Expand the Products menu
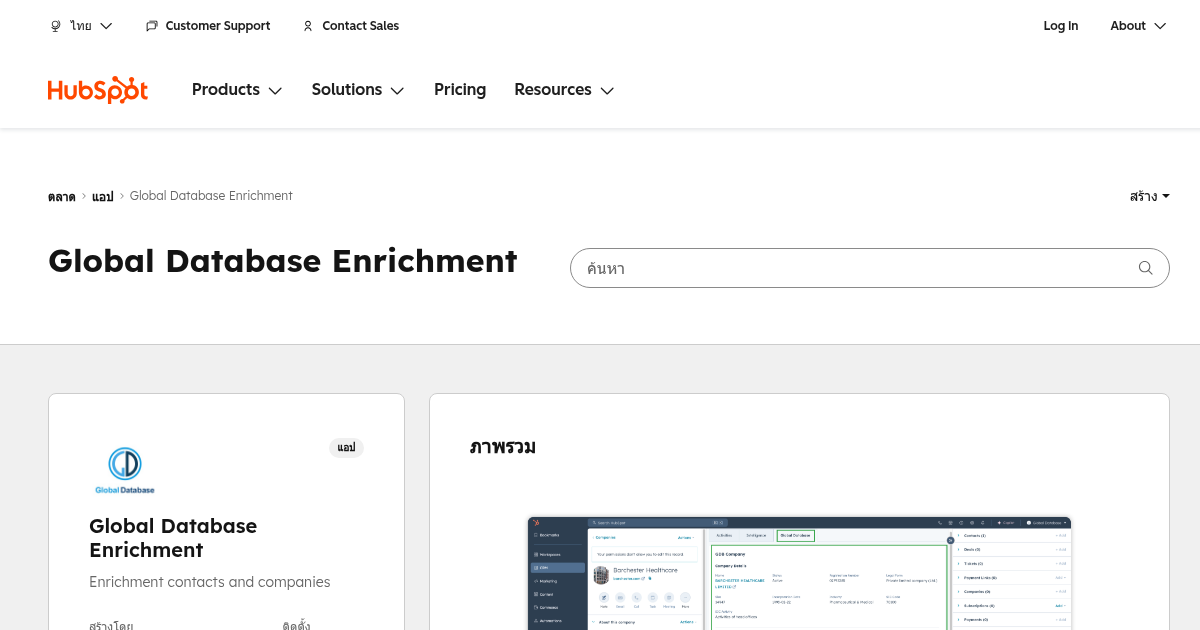 237,90
